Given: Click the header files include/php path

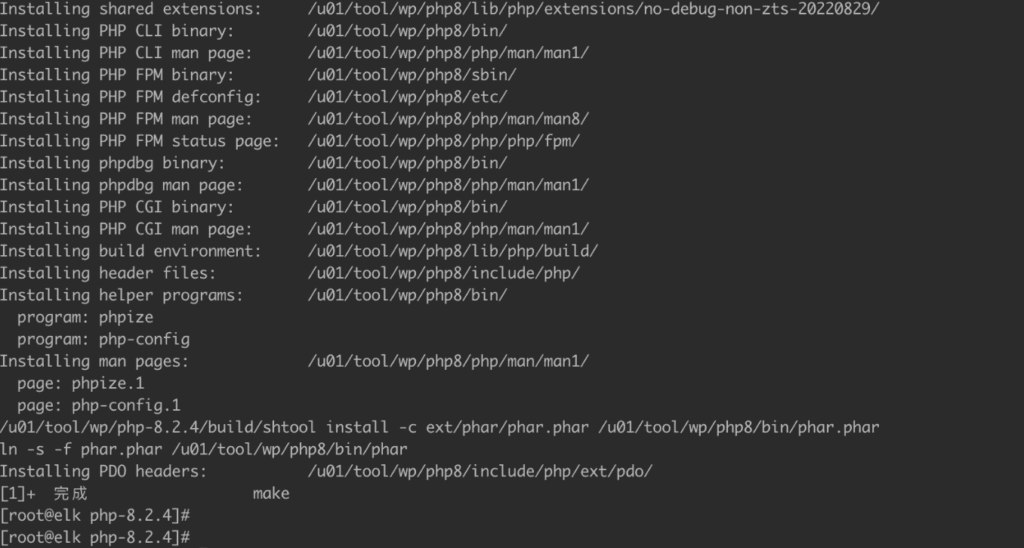Looking at the screenshot, I should click(x=444, y=274).
